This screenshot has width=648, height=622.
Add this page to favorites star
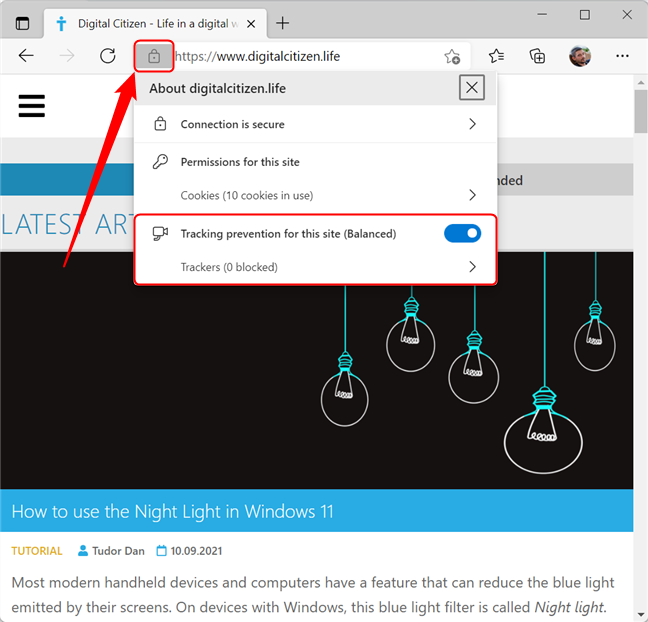452,56
